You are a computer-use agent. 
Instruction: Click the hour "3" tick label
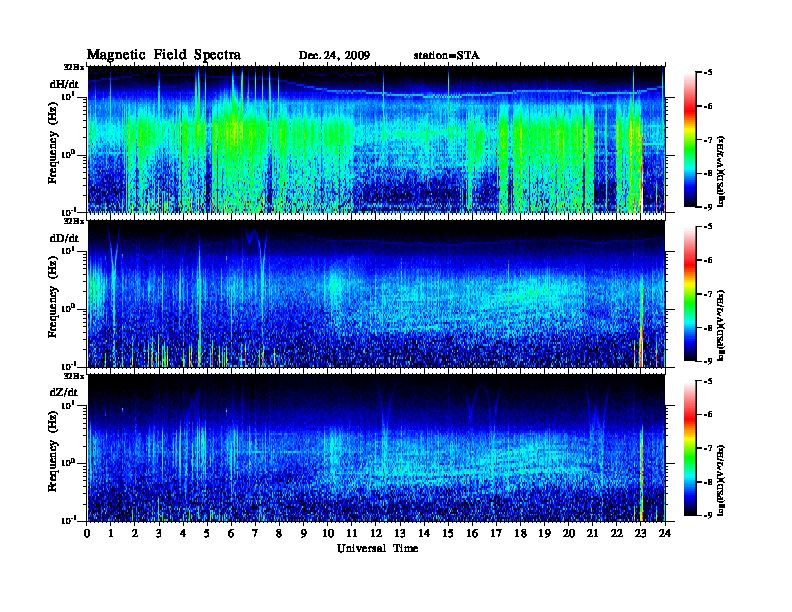[x=160, y=534]
